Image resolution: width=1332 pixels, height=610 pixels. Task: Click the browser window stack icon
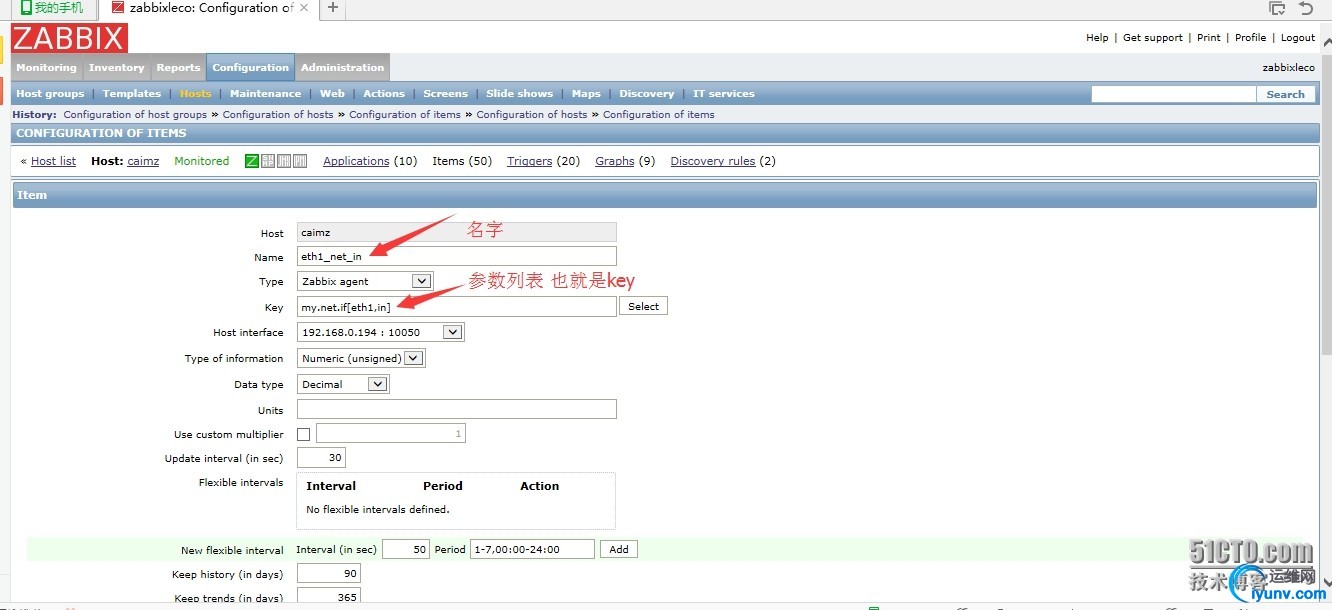pos(1277,8)
